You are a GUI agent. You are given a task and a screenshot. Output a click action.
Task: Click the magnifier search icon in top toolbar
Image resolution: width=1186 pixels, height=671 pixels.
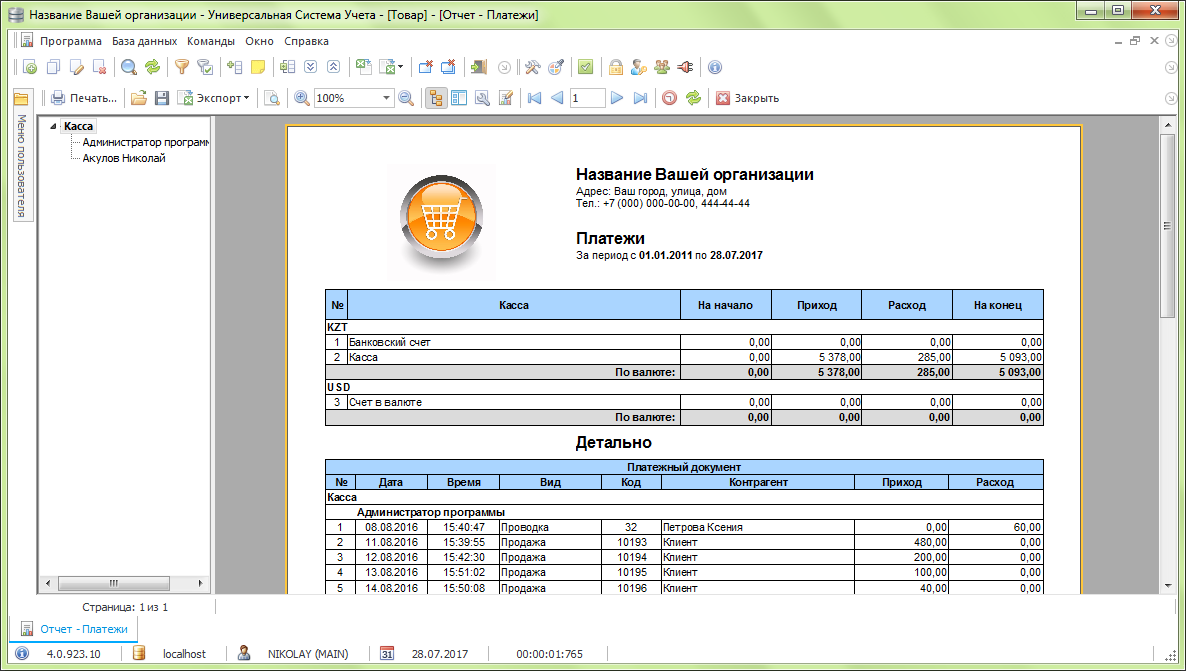(x=129, y=67)
